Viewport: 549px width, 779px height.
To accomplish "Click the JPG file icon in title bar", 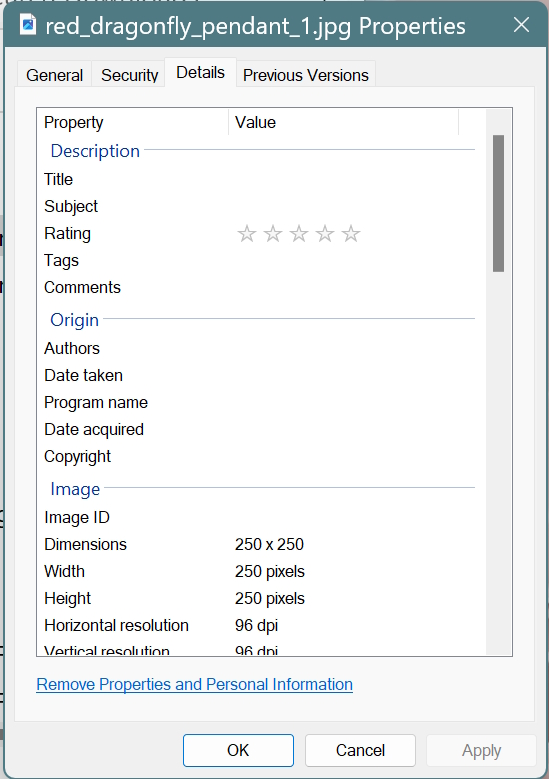I will click(x=28, y=25).
